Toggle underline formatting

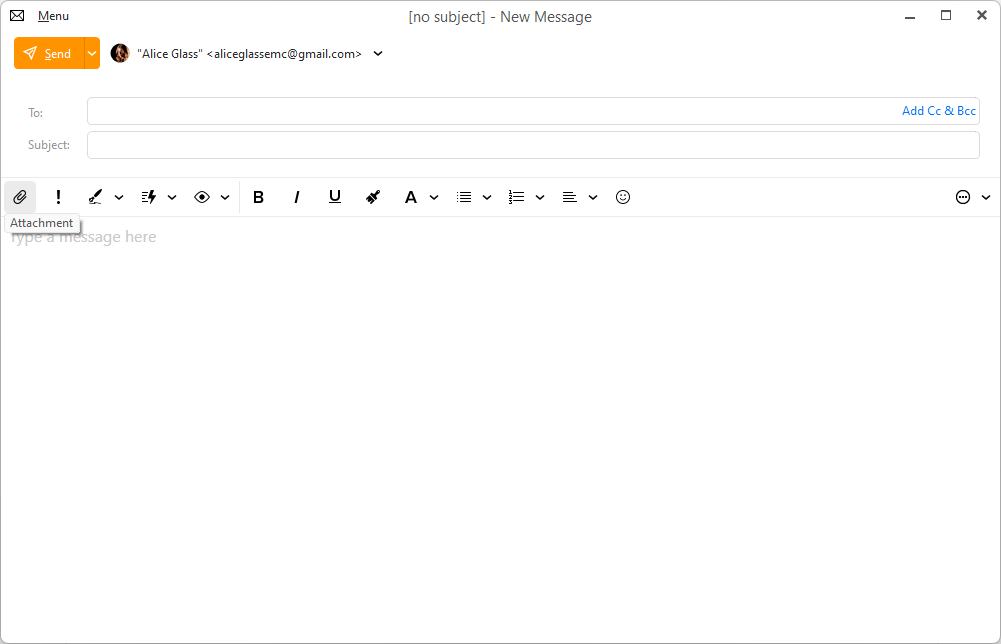[335, 197]
